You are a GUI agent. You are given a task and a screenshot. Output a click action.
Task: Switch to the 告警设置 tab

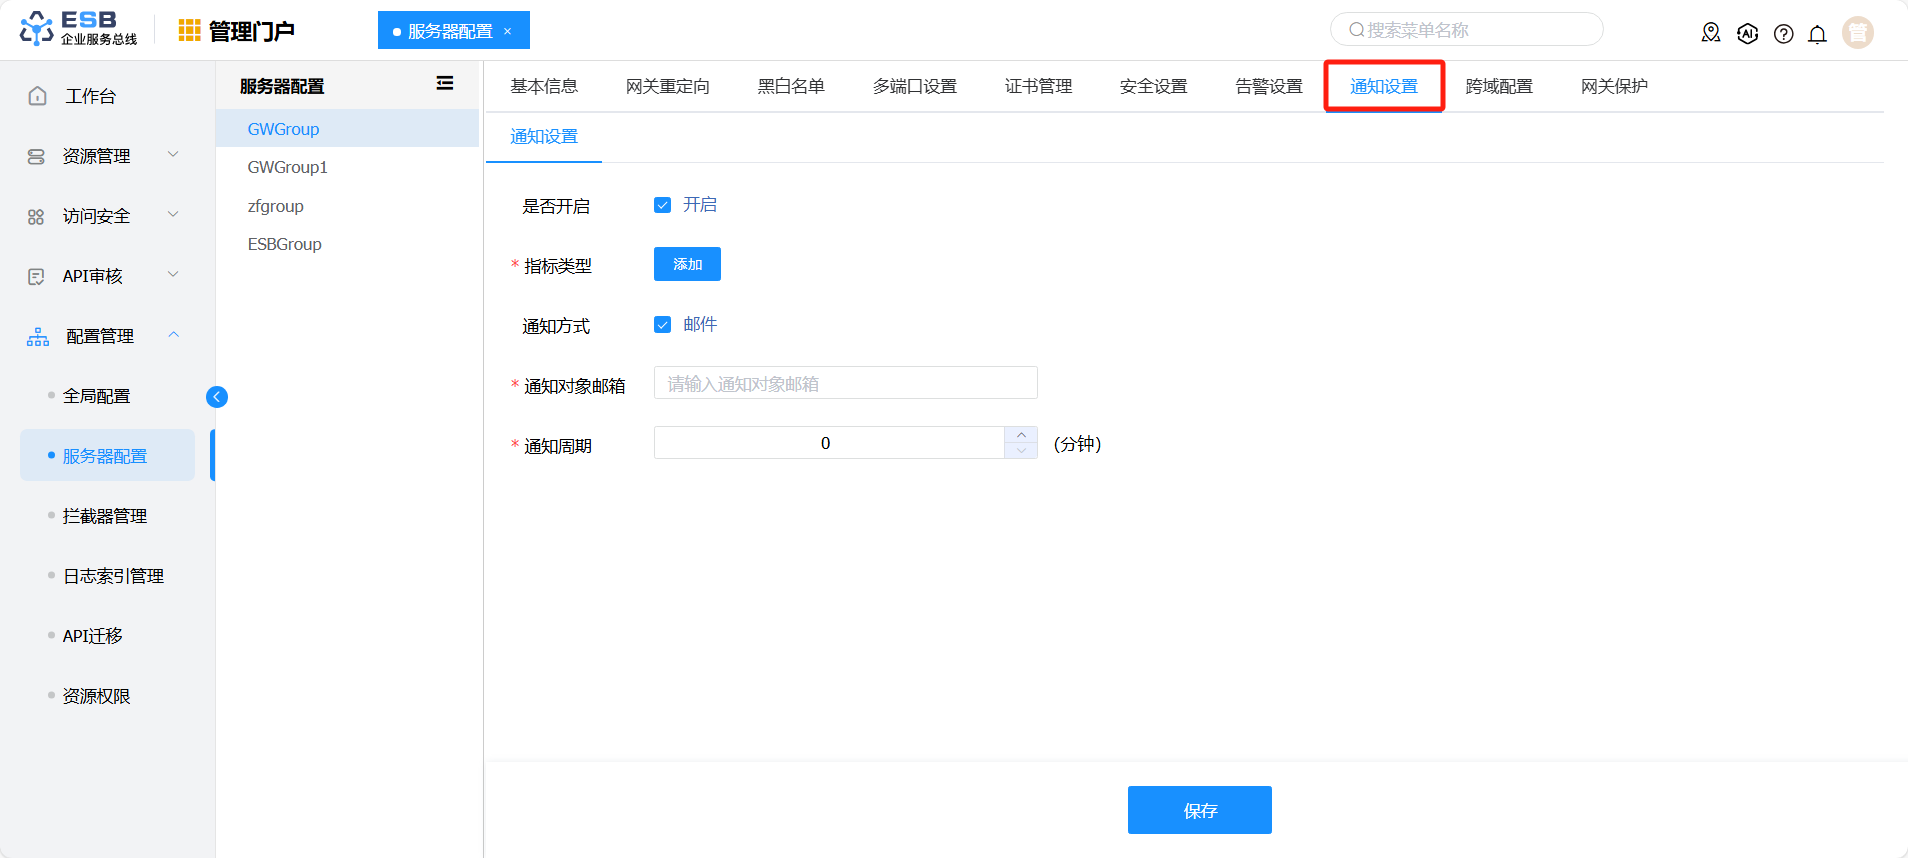point(1268,87)
